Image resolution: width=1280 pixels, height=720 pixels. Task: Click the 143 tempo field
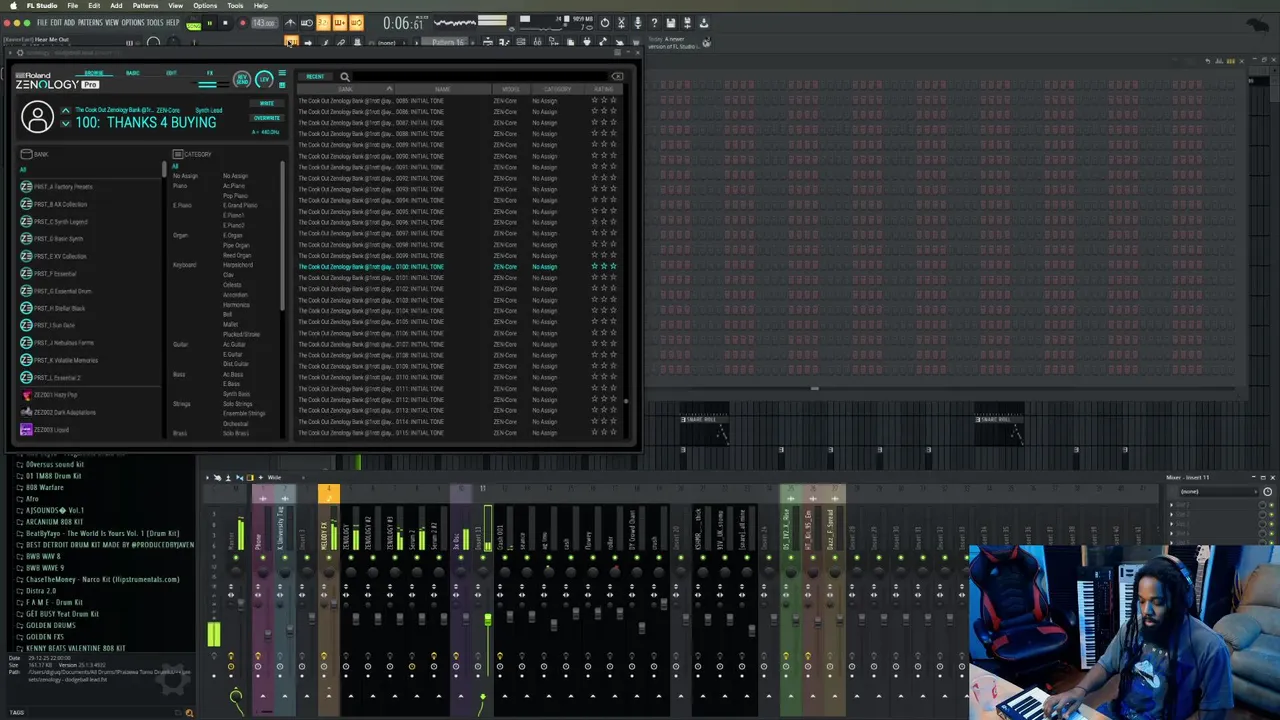point(263,22)
